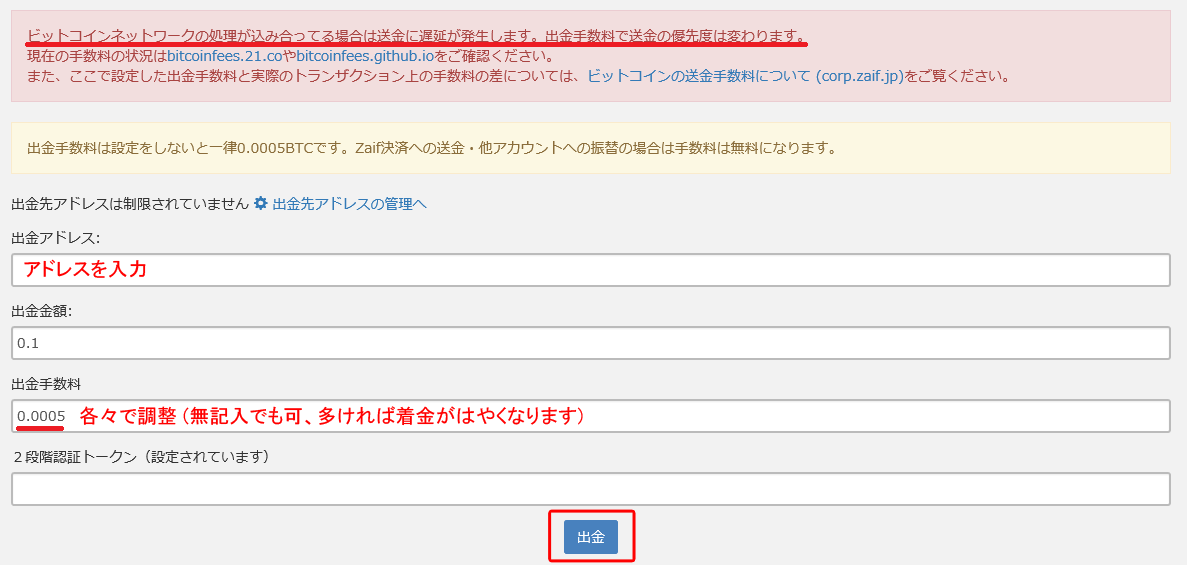Click the 出金先アドレスは制限されていません text
Image resolution: width=1187 pixels, height=565 pixels.
130,204
